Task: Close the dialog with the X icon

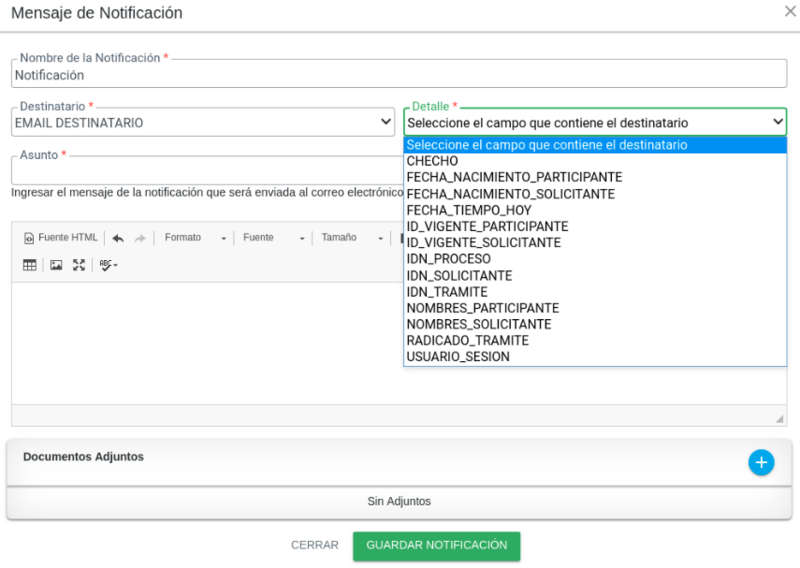Action: (x=789, y=12)
